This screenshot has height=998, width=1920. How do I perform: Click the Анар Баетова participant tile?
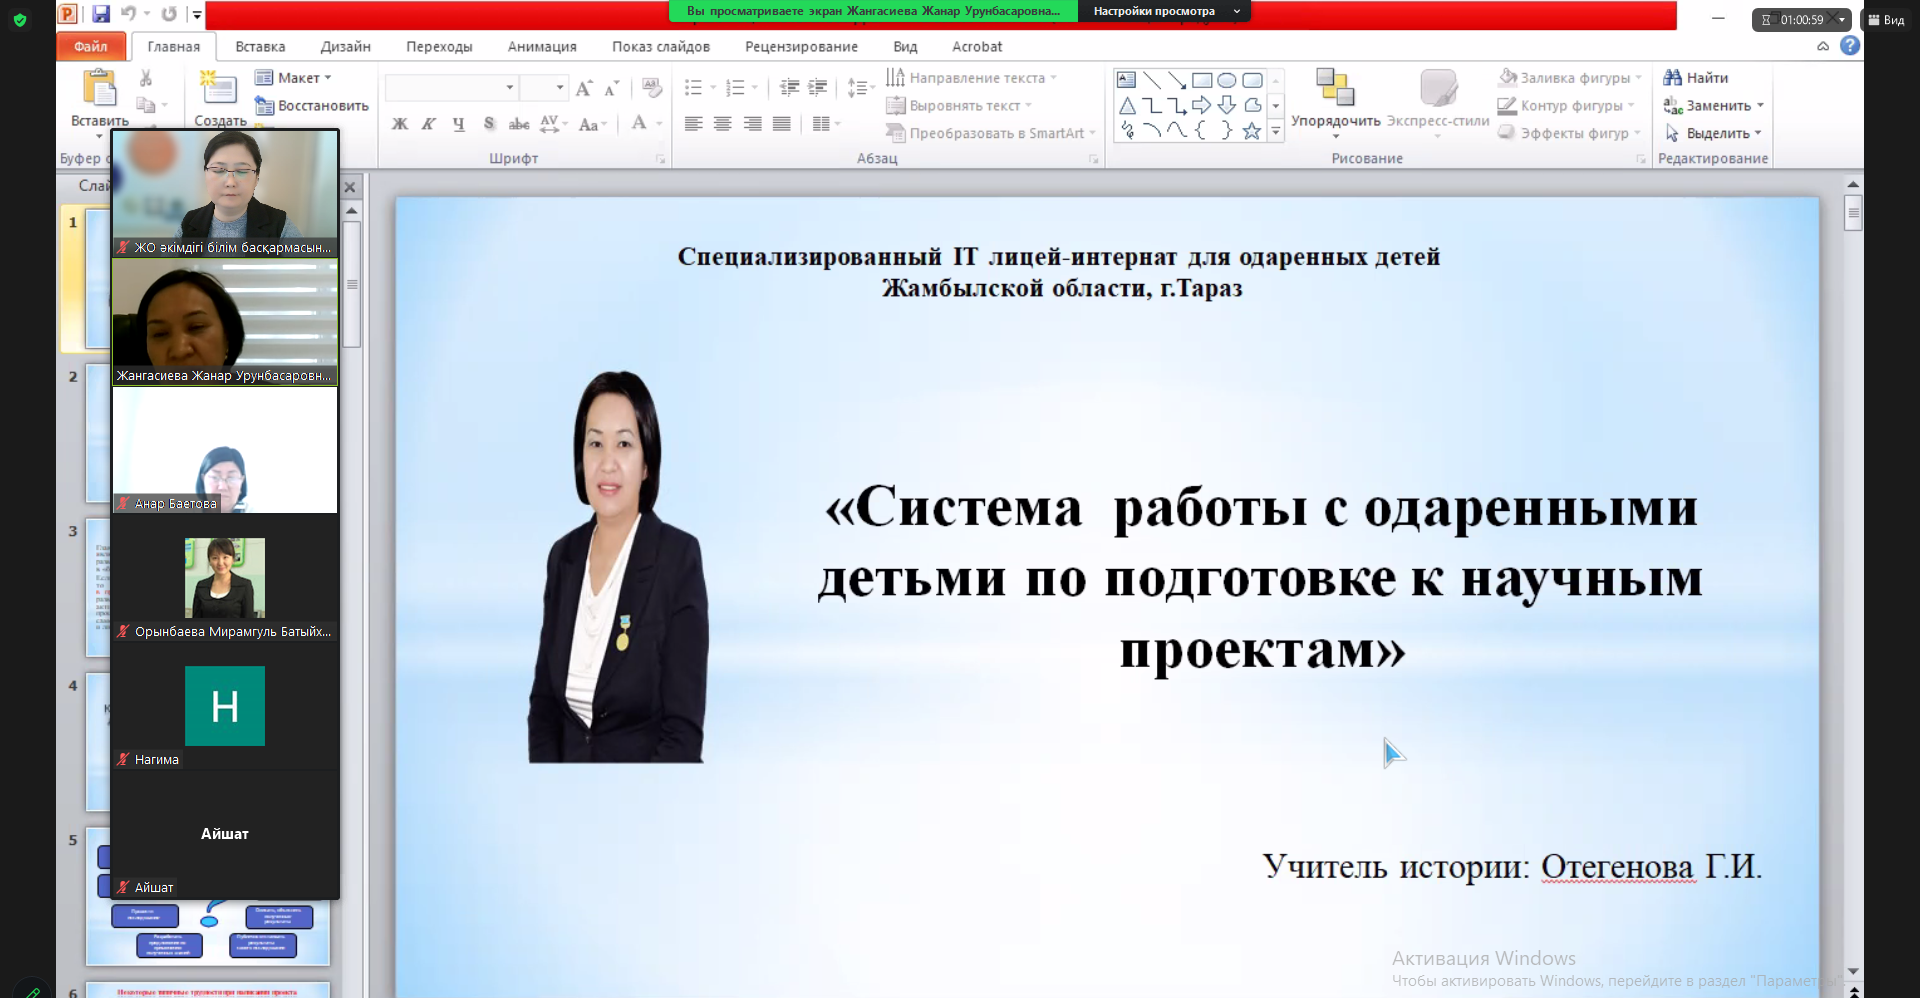coord(225,450)
